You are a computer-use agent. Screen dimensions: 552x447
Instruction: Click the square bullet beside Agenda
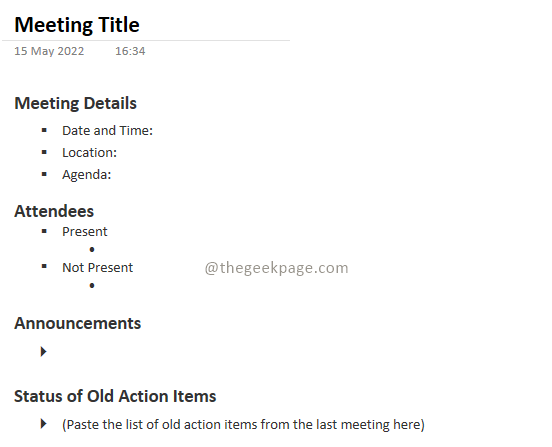click(x=44, y=174)
